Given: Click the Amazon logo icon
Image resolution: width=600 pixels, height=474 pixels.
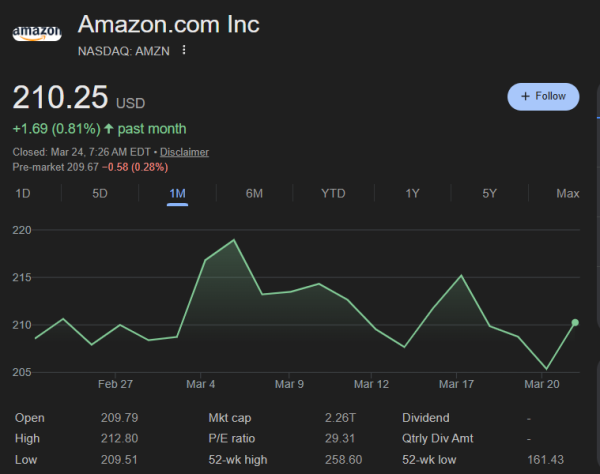Looking at the screenshot, I should click(36, 32).
